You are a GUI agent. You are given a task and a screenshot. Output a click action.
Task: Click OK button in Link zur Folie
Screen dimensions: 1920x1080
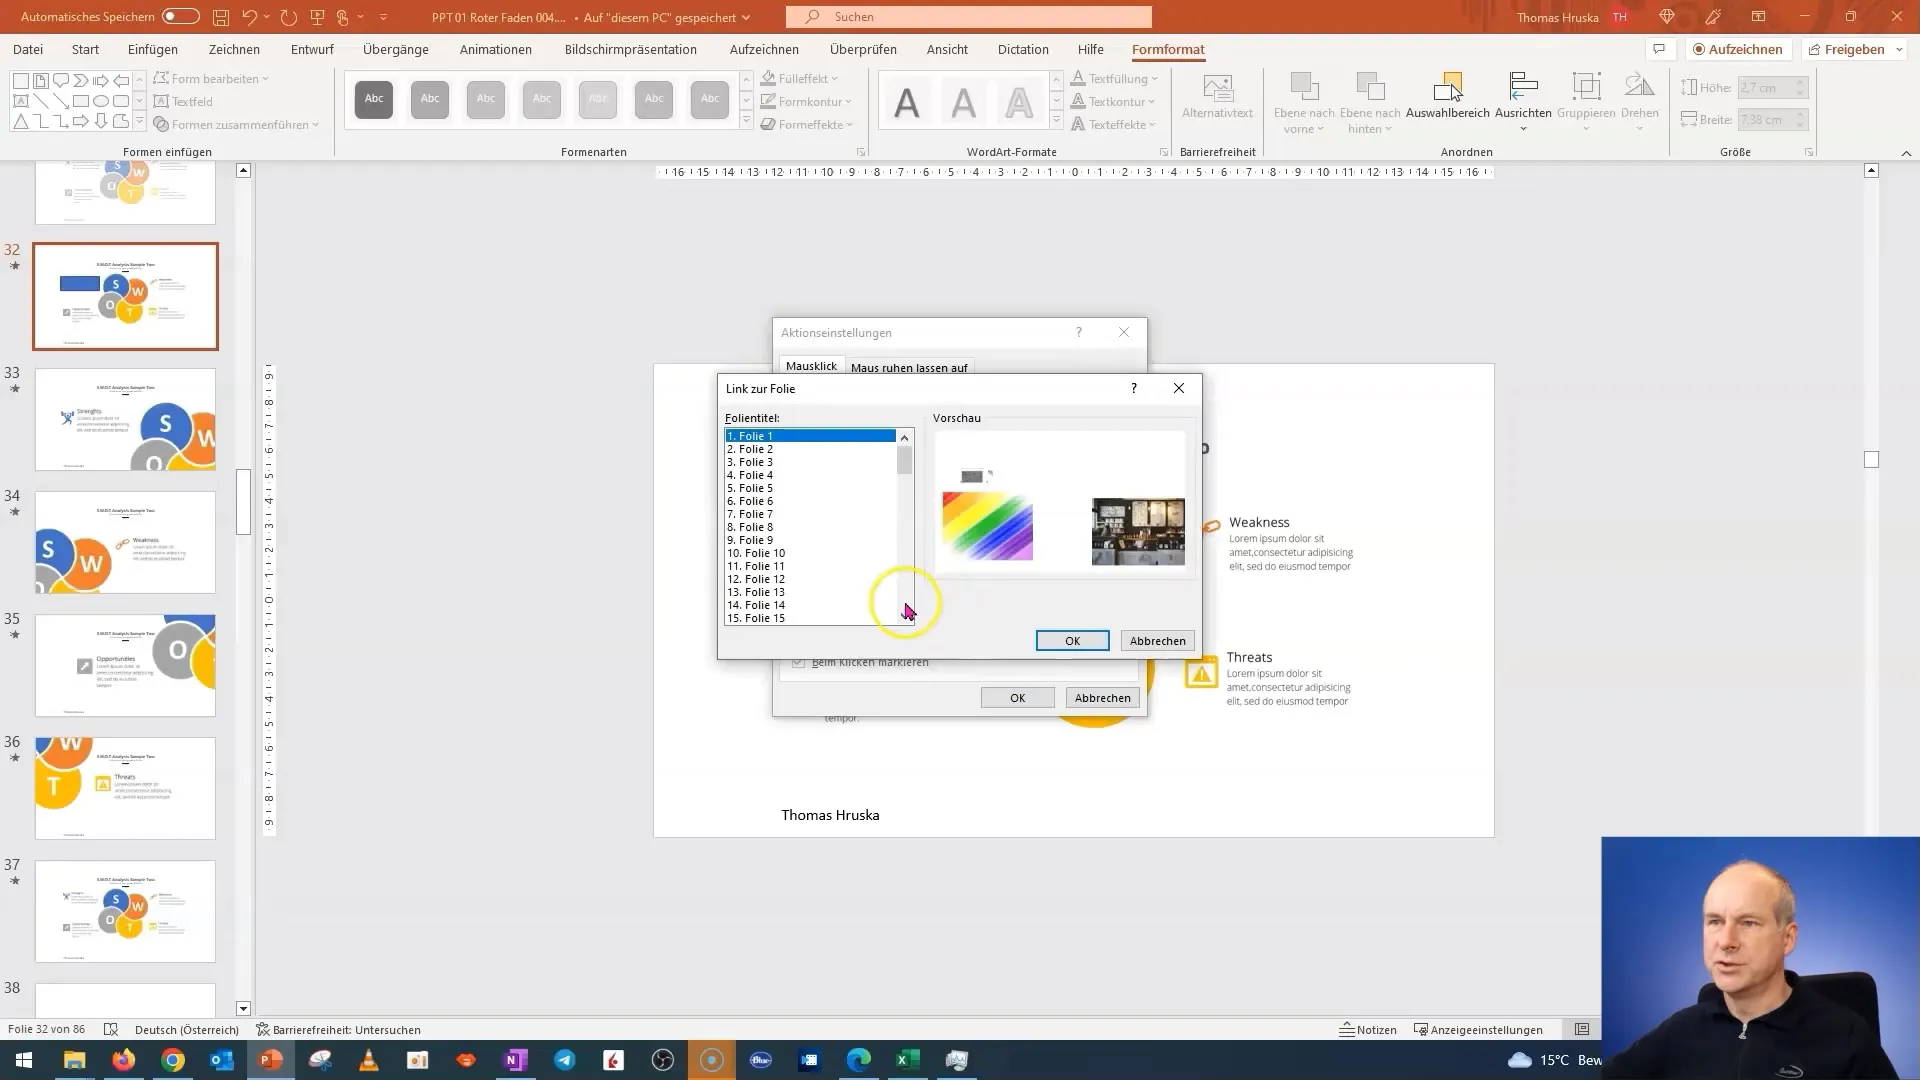click(1072, 640)
